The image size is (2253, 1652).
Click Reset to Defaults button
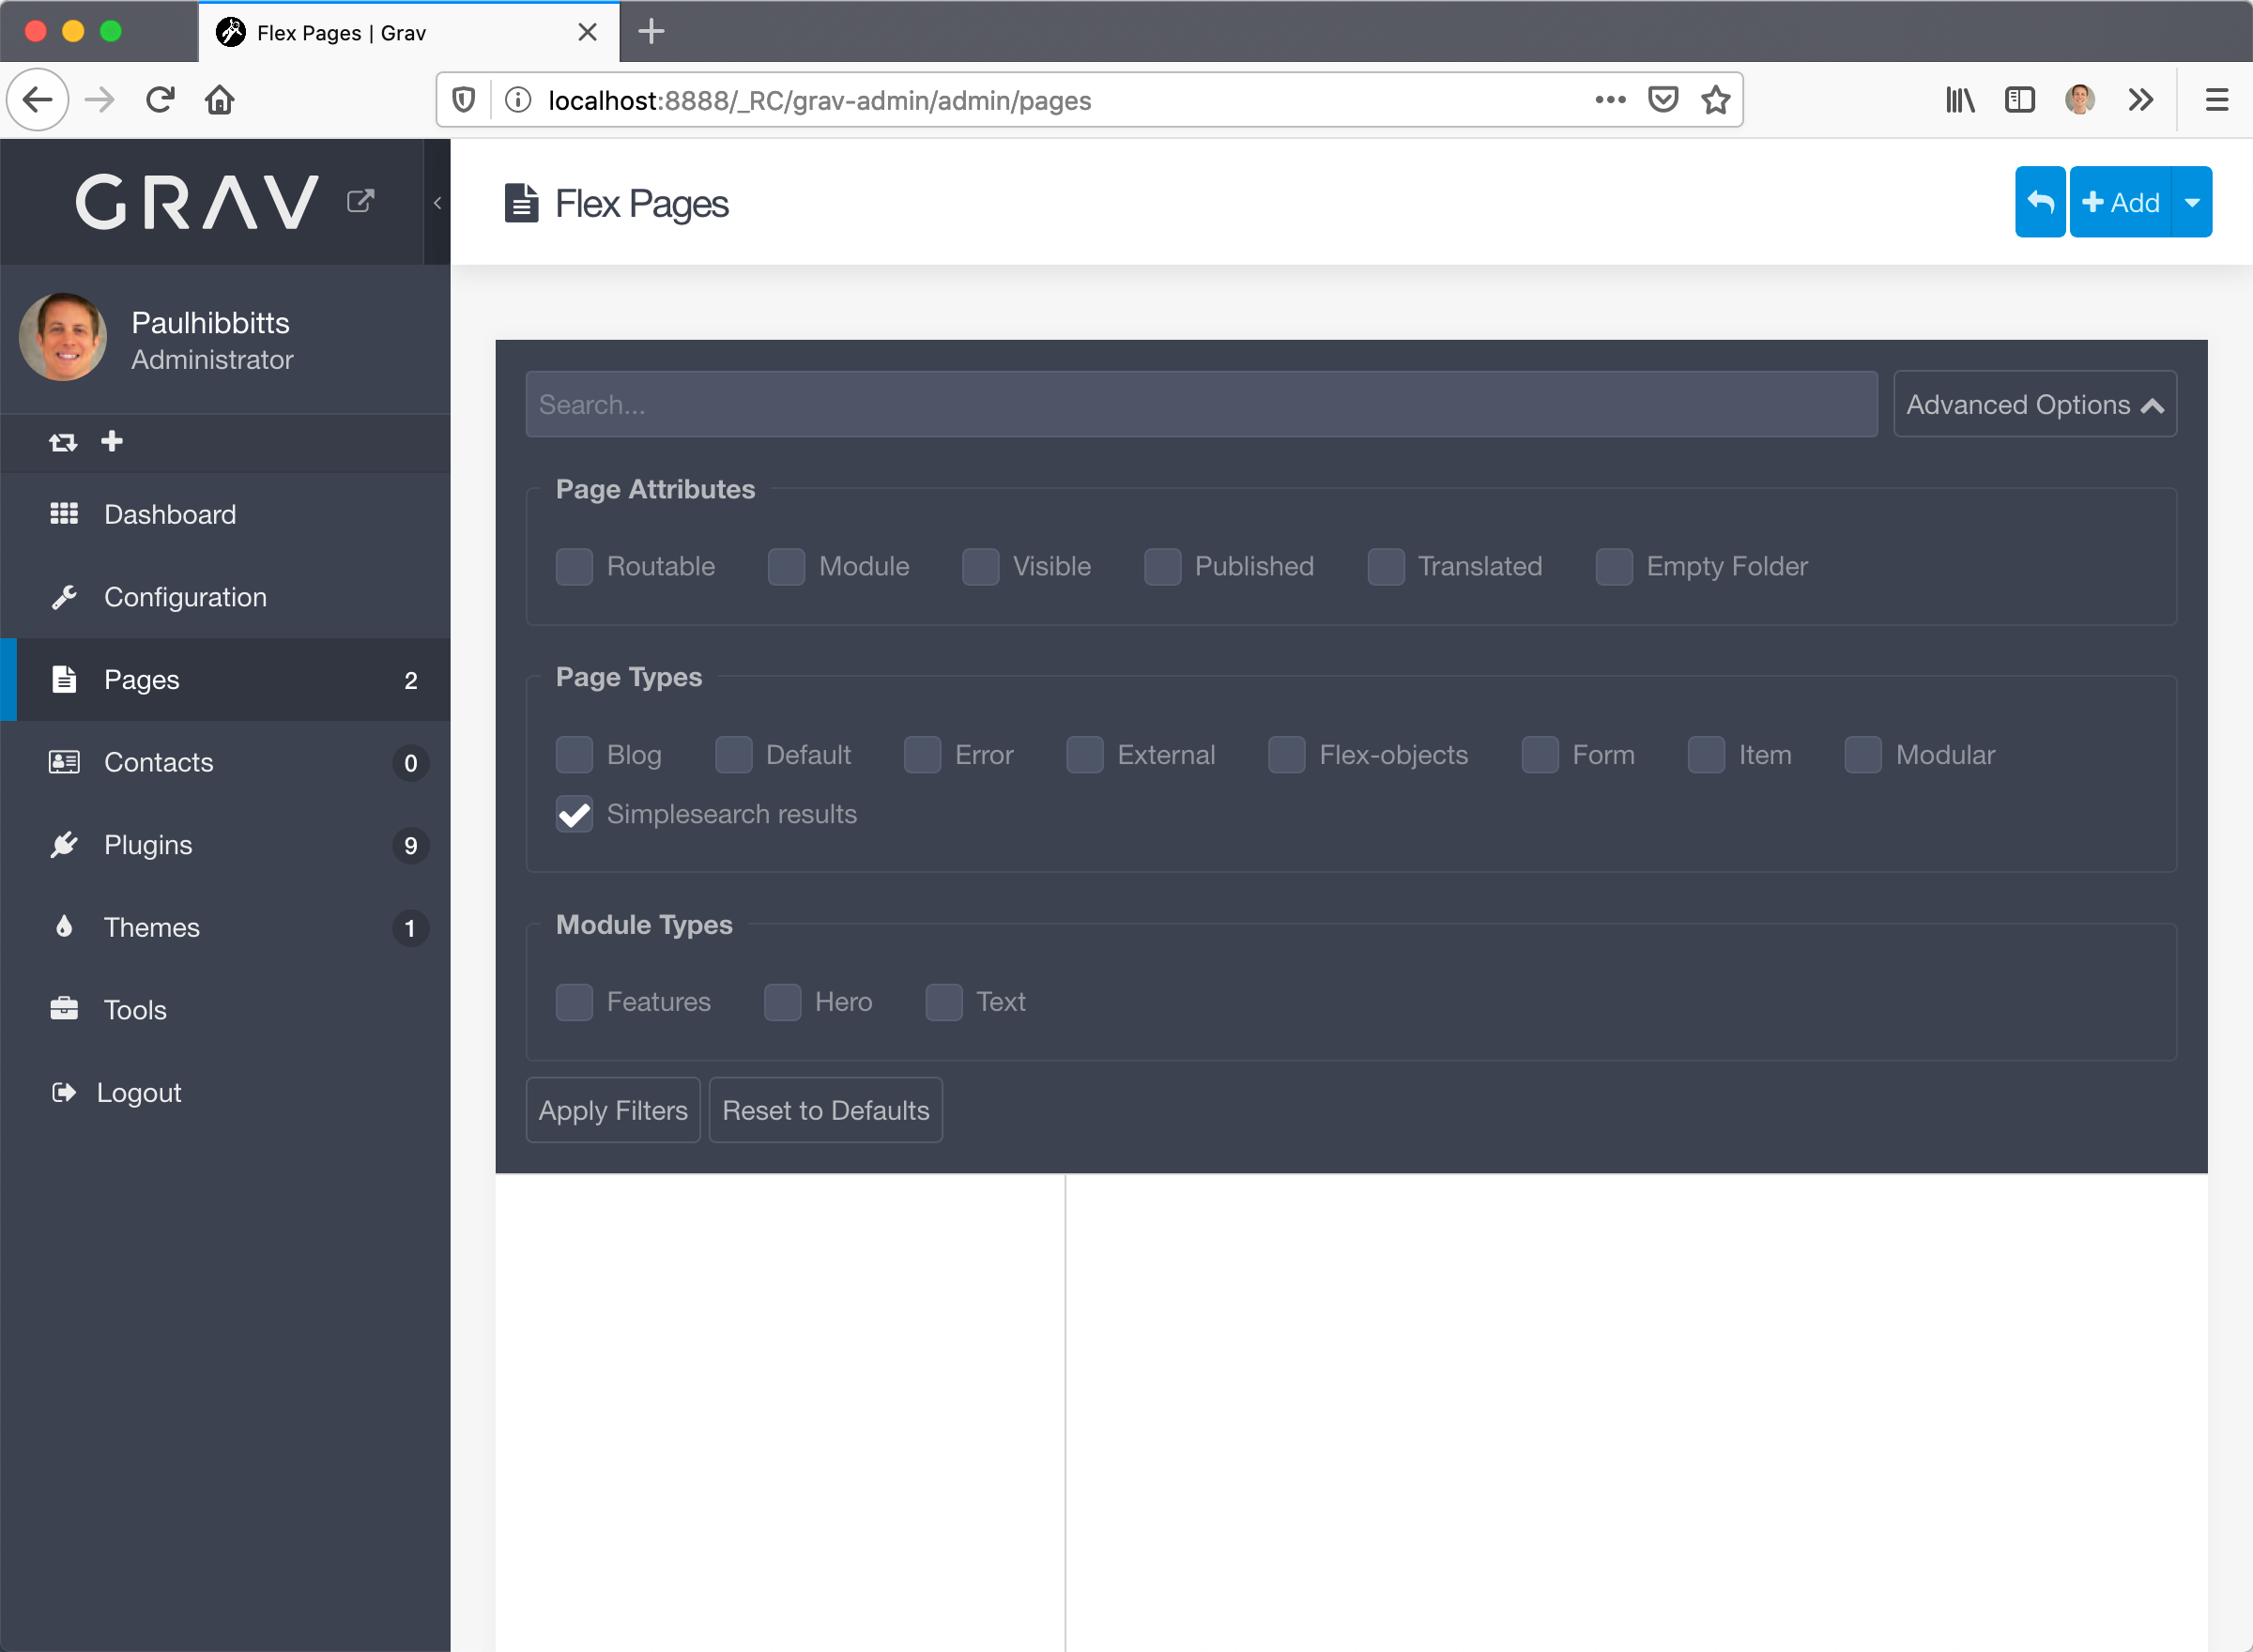tap(826, 1110)
